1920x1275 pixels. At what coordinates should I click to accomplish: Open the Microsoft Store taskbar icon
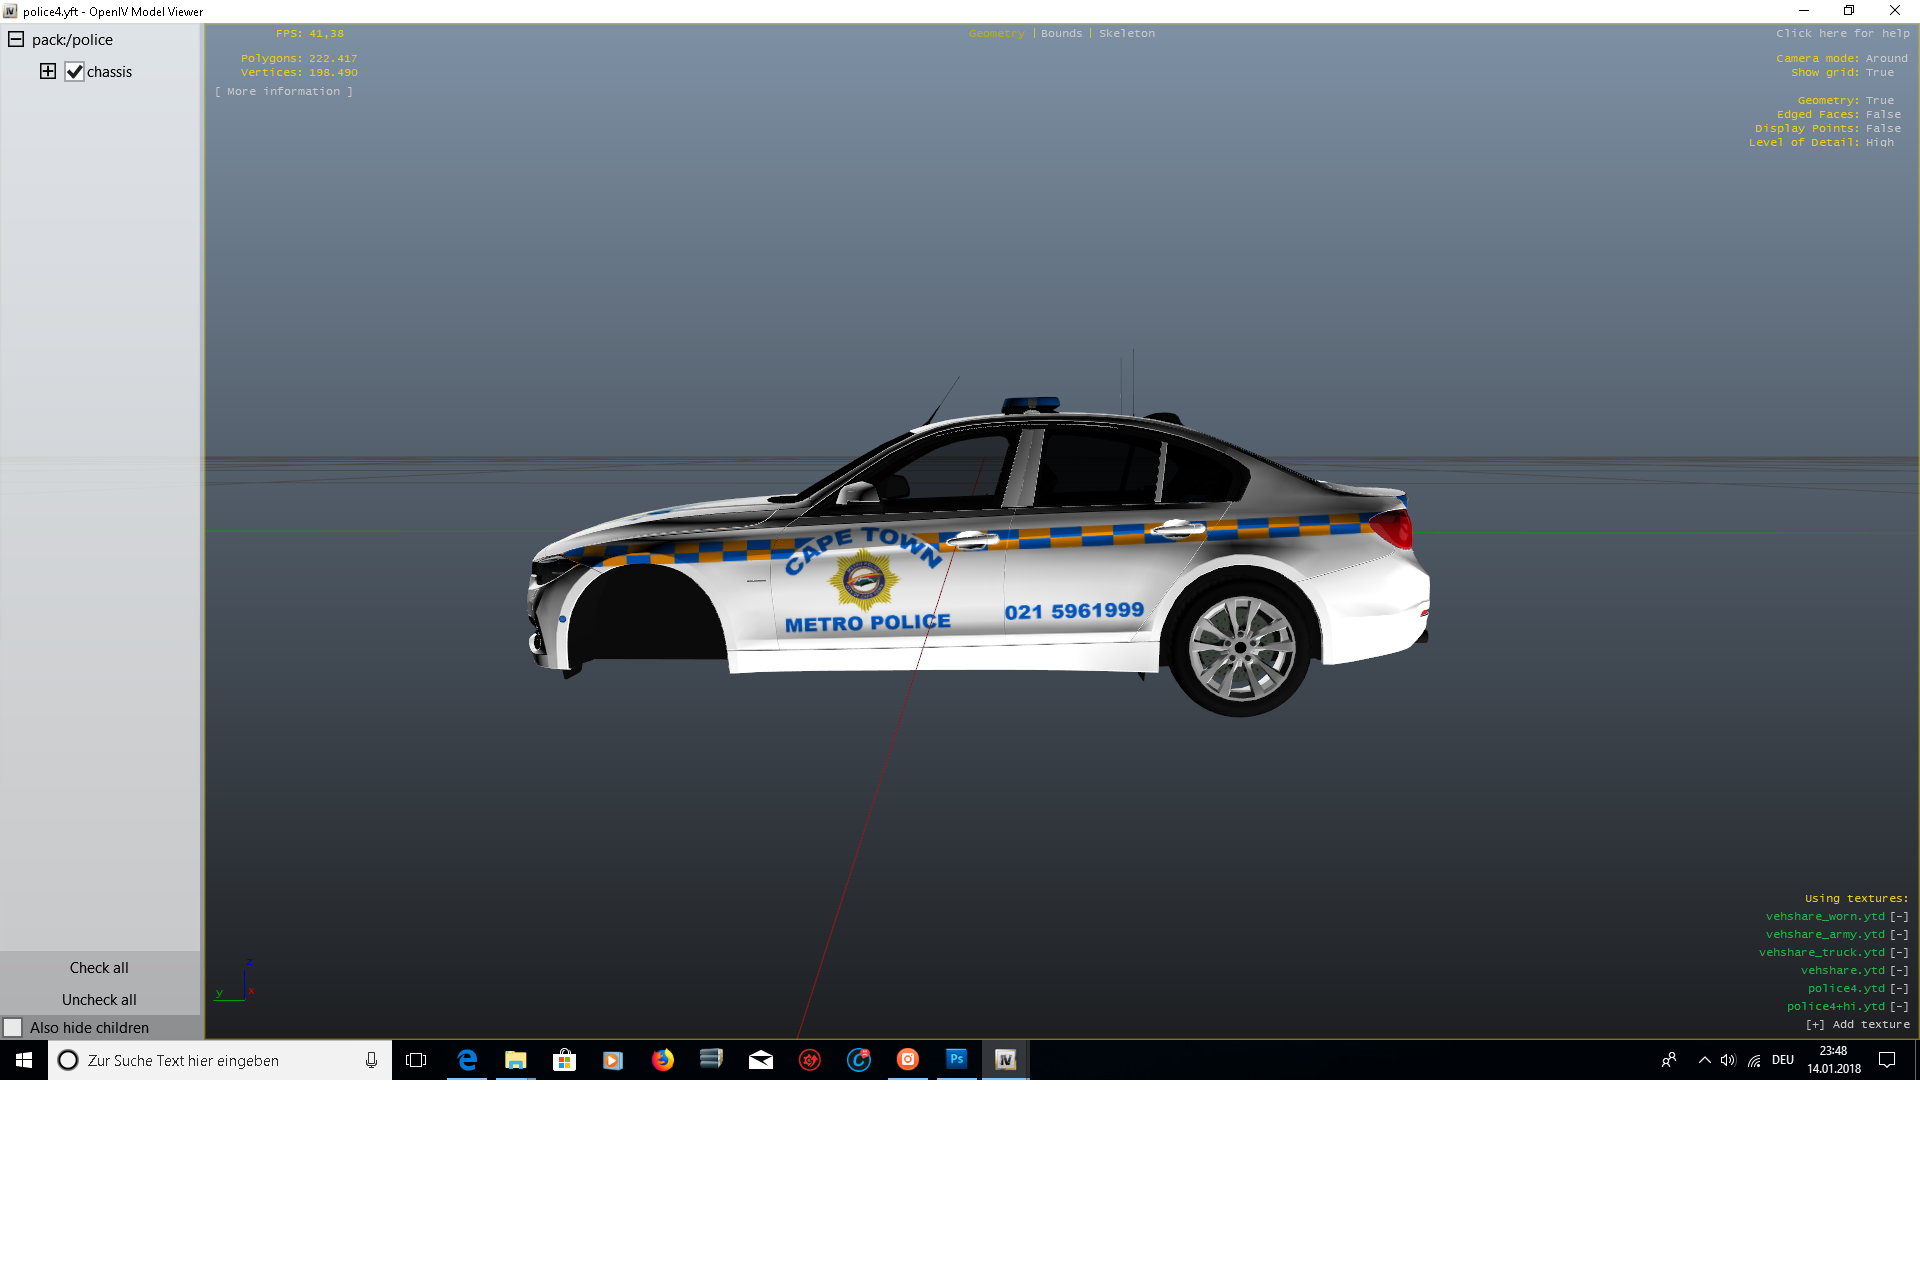(564, 1059)
